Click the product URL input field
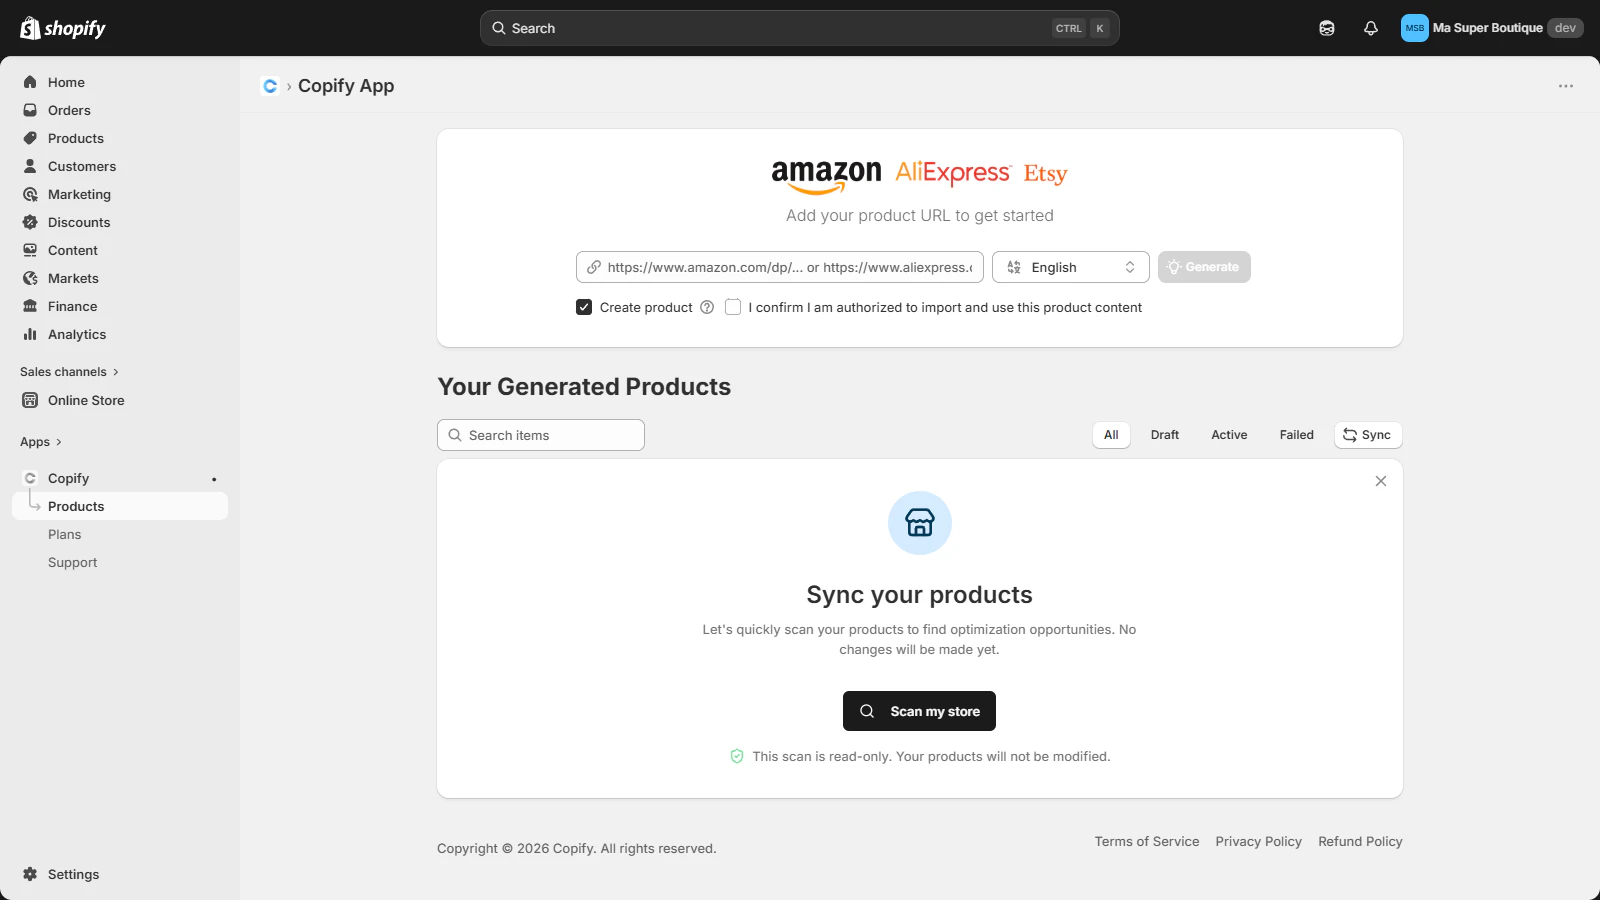The width and height of the screenshot is (1600, 900). [780, 267]
